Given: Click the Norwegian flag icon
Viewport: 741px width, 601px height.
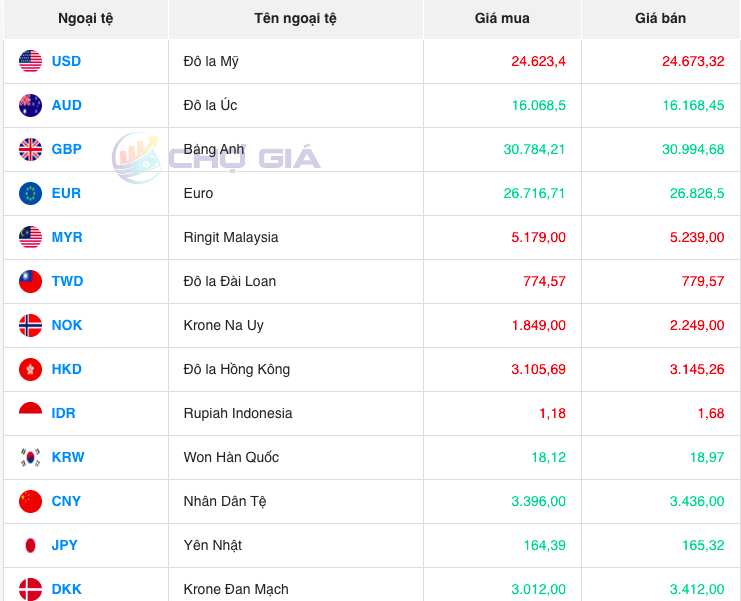Looking at the screenshot, I should pyautogui.click(x=30, y=325).
